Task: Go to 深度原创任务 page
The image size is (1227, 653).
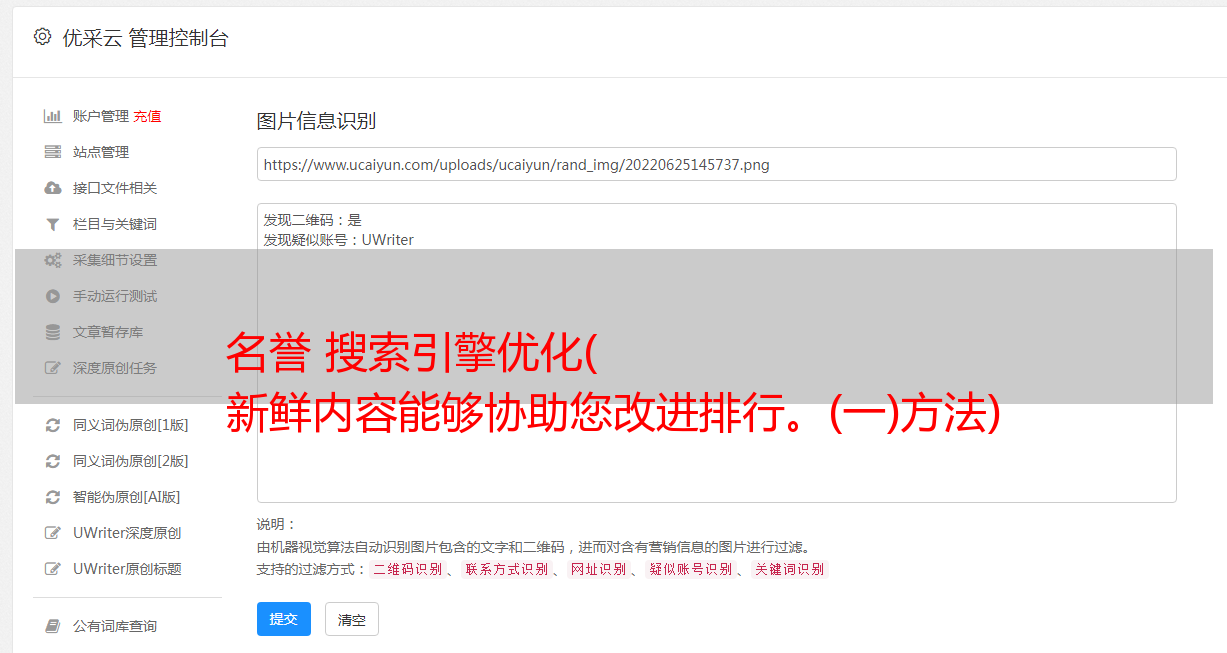Action: (x=115, y=368)
